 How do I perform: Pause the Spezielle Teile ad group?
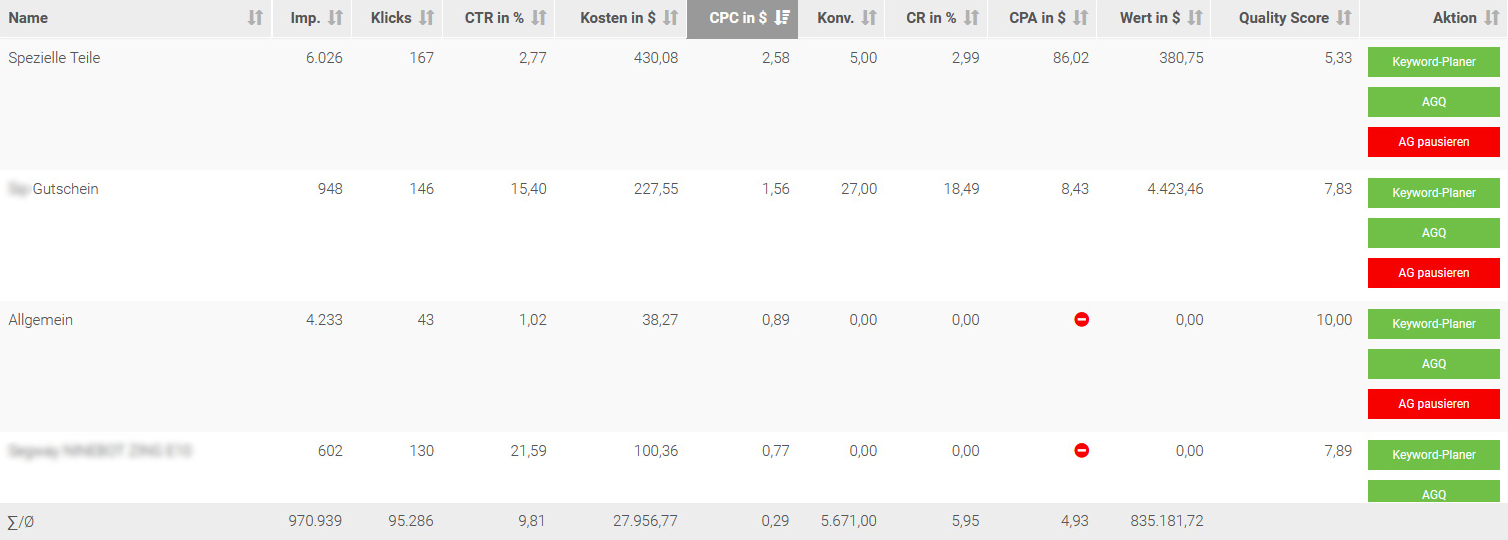(1434, 142)
